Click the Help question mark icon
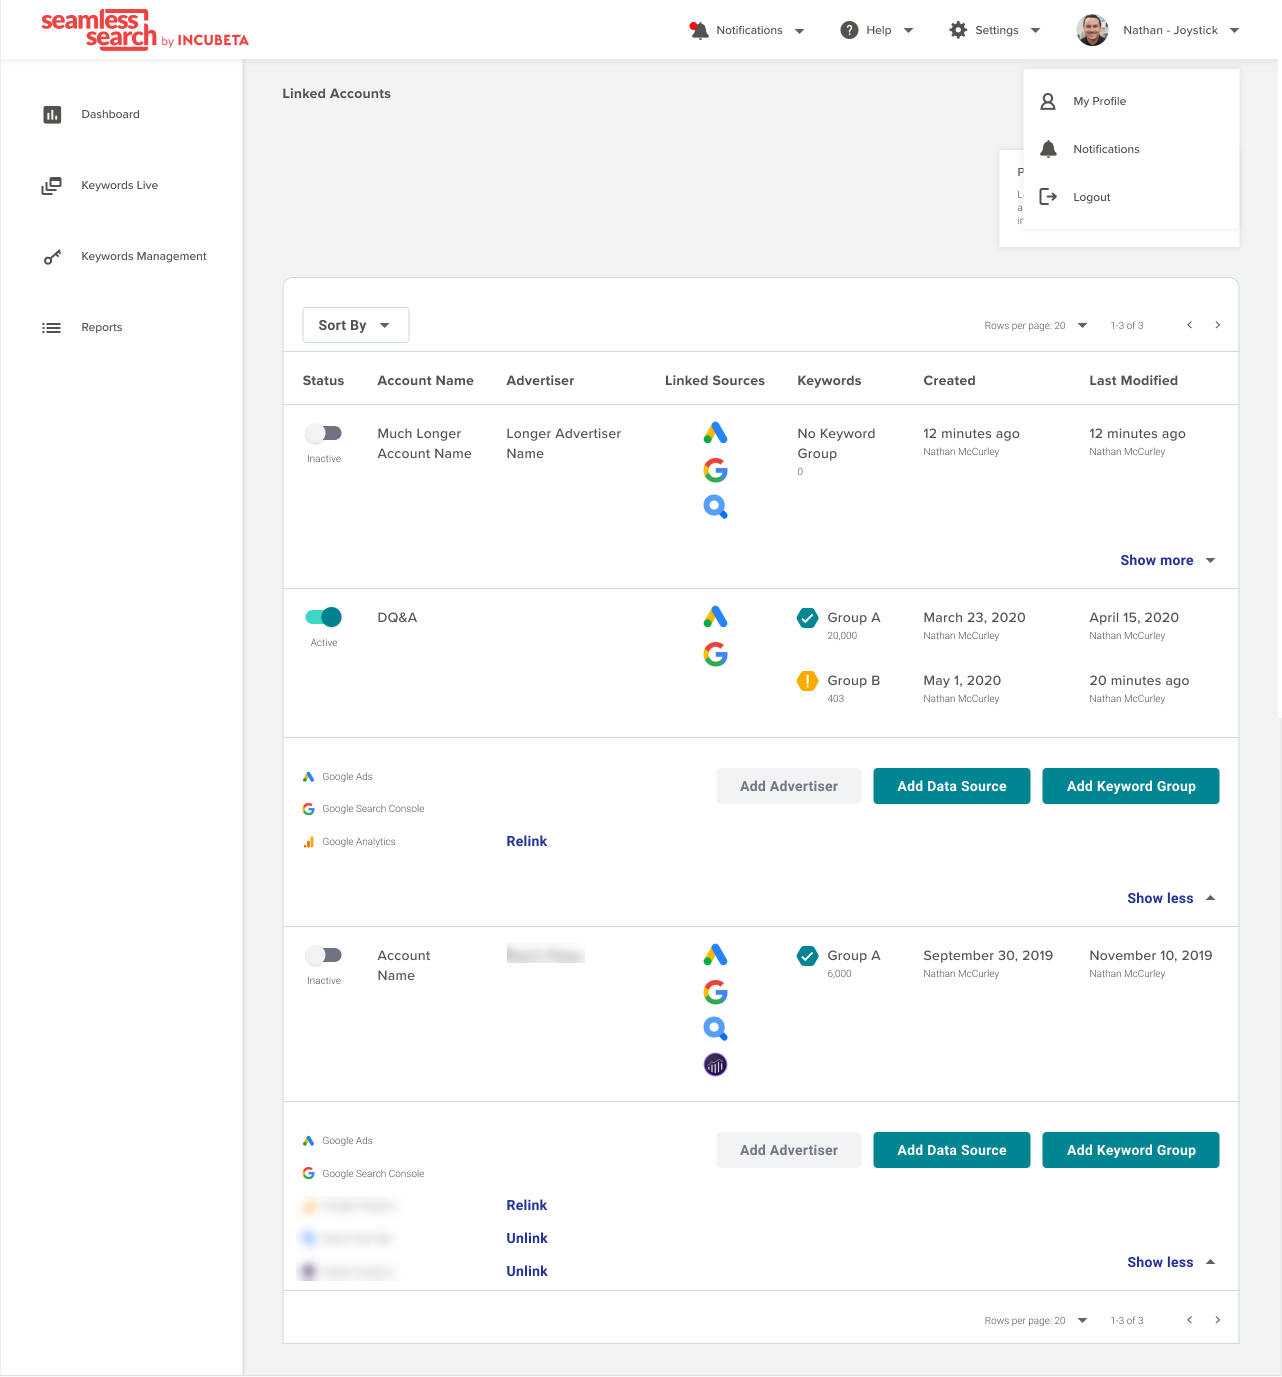1282x1377 pixels. [849, 30]
